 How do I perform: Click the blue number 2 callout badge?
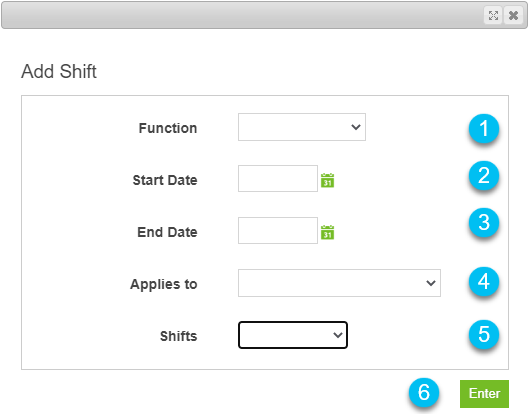[484, 176]
